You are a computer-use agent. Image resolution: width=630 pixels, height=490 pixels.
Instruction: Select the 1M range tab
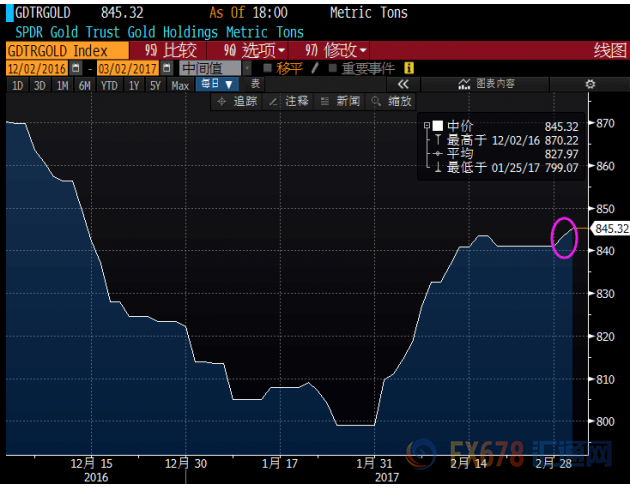[x=62, y=85]
